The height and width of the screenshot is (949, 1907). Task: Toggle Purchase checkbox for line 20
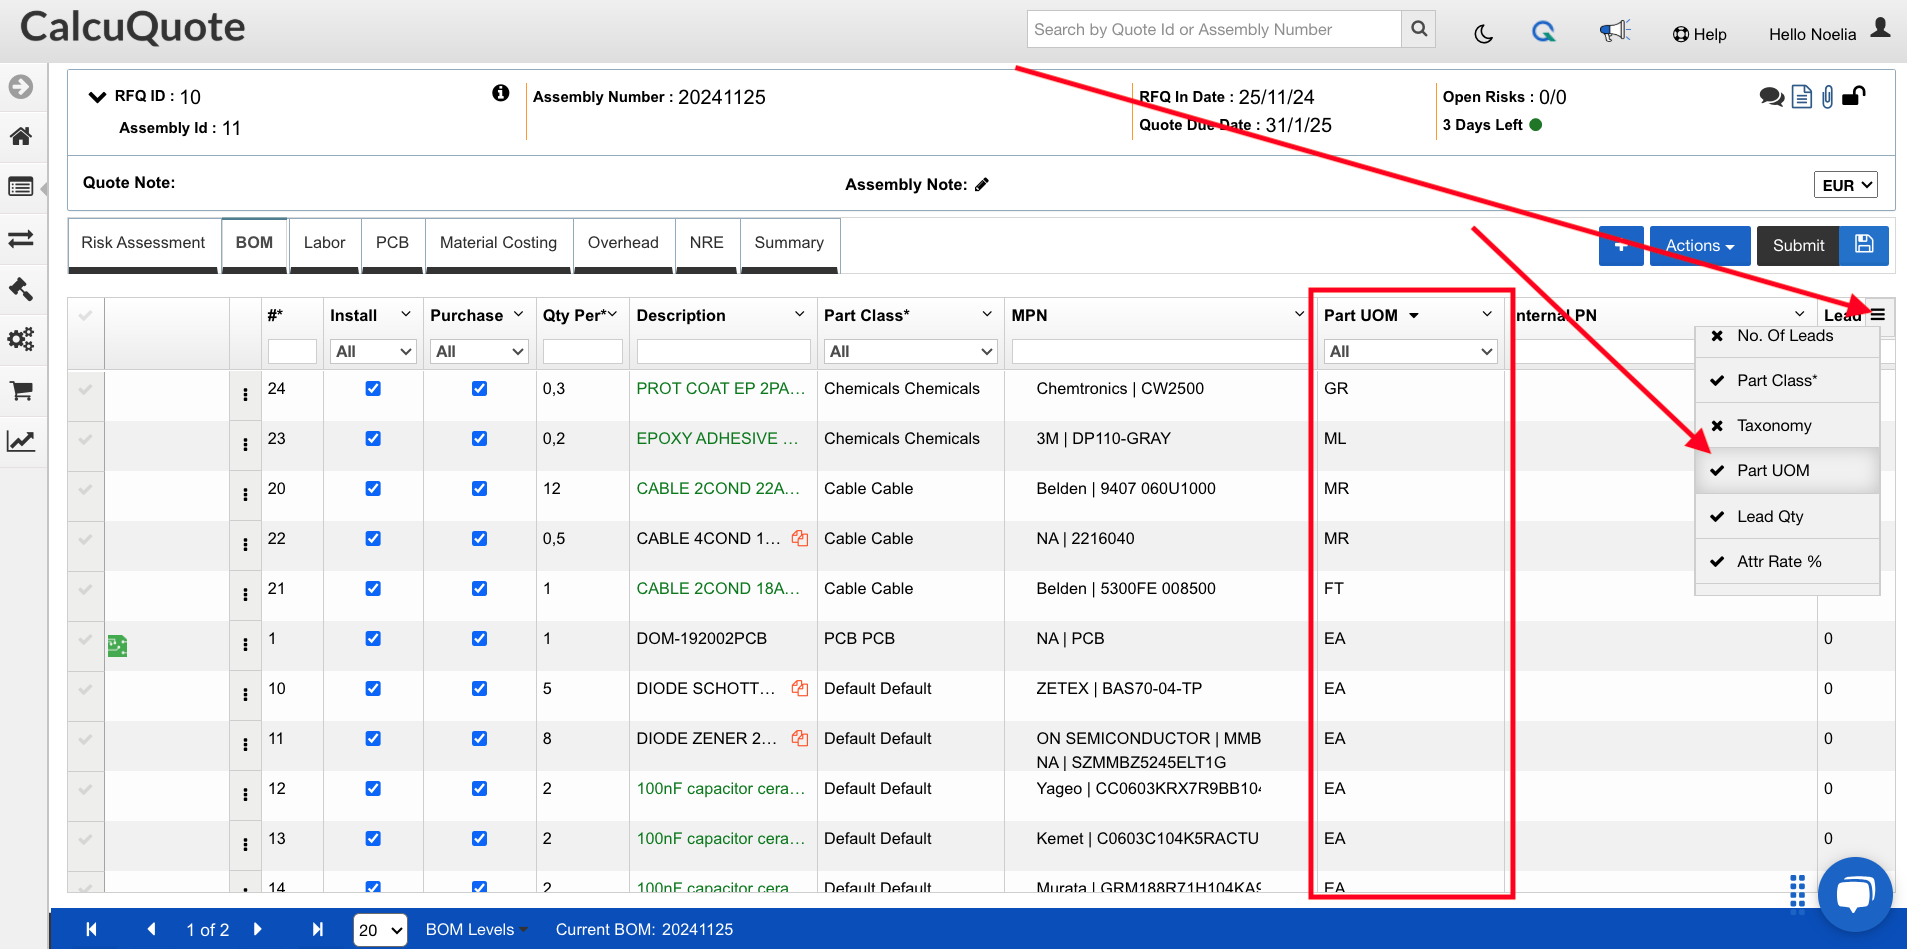pos(480,488)
